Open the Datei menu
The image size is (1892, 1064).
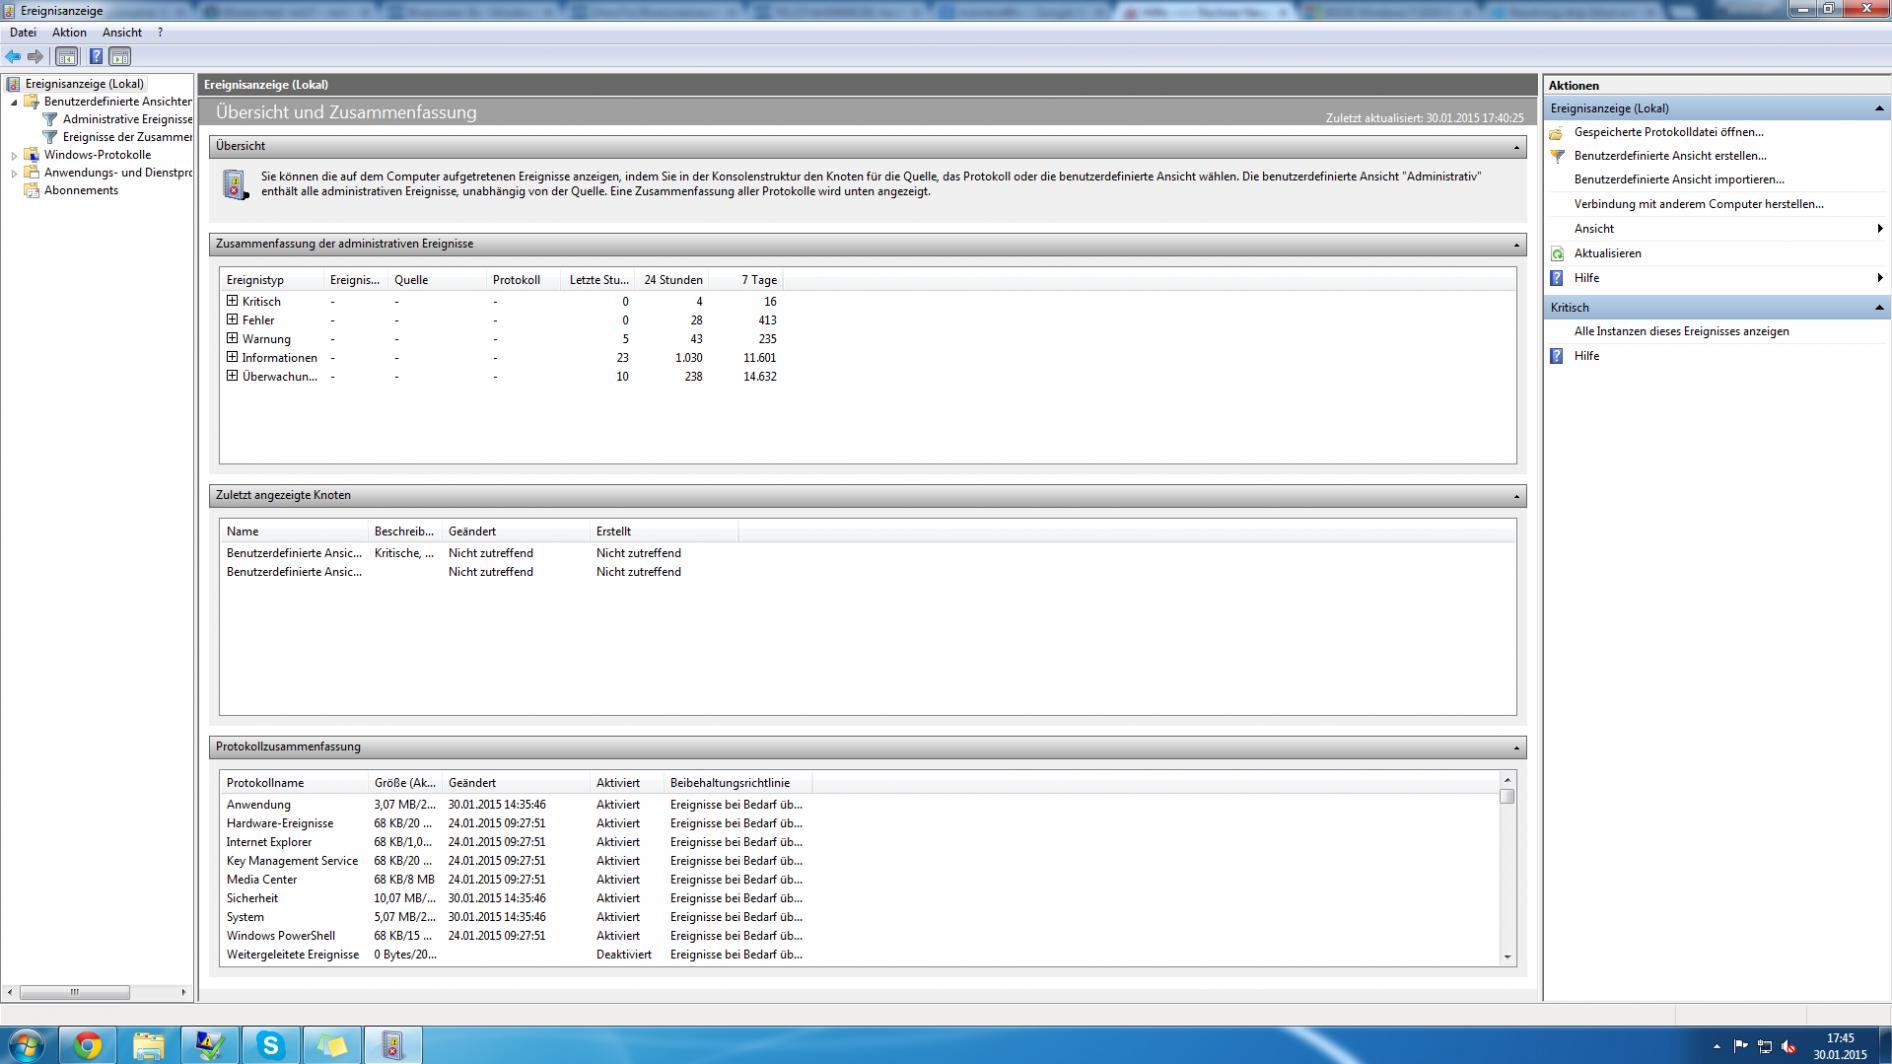(x=23, y=33)
